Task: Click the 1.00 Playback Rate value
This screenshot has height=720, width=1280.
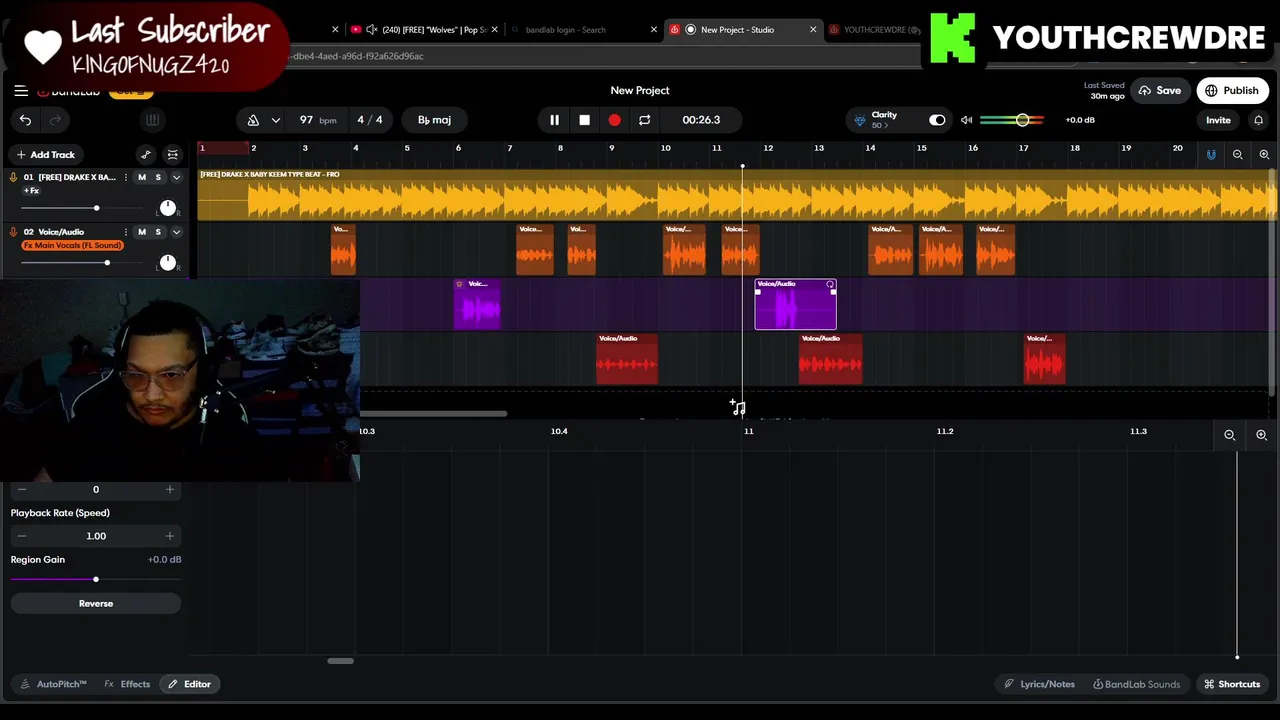Action: pos(96,536)
